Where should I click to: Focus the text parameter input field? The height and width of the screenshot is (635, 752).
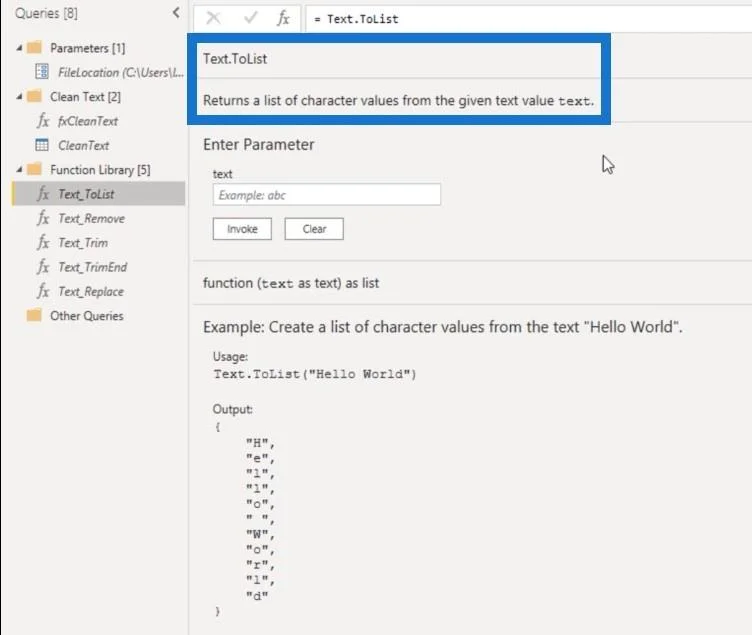[327, 195]
